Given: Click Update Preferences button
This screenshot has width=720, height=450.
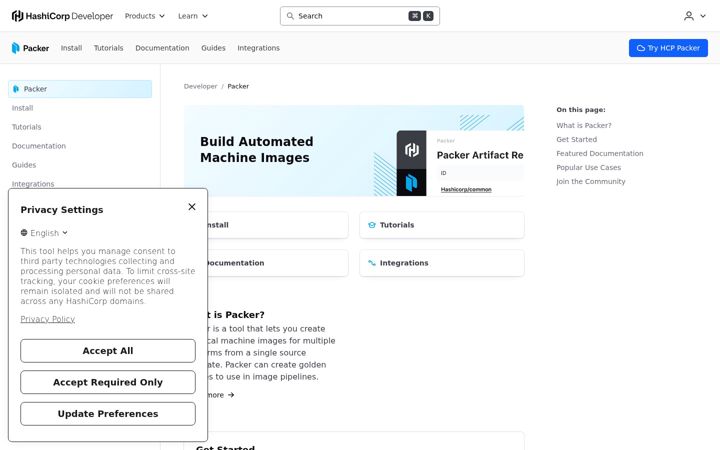Looking at the screenshot, I should click(108, 414).
